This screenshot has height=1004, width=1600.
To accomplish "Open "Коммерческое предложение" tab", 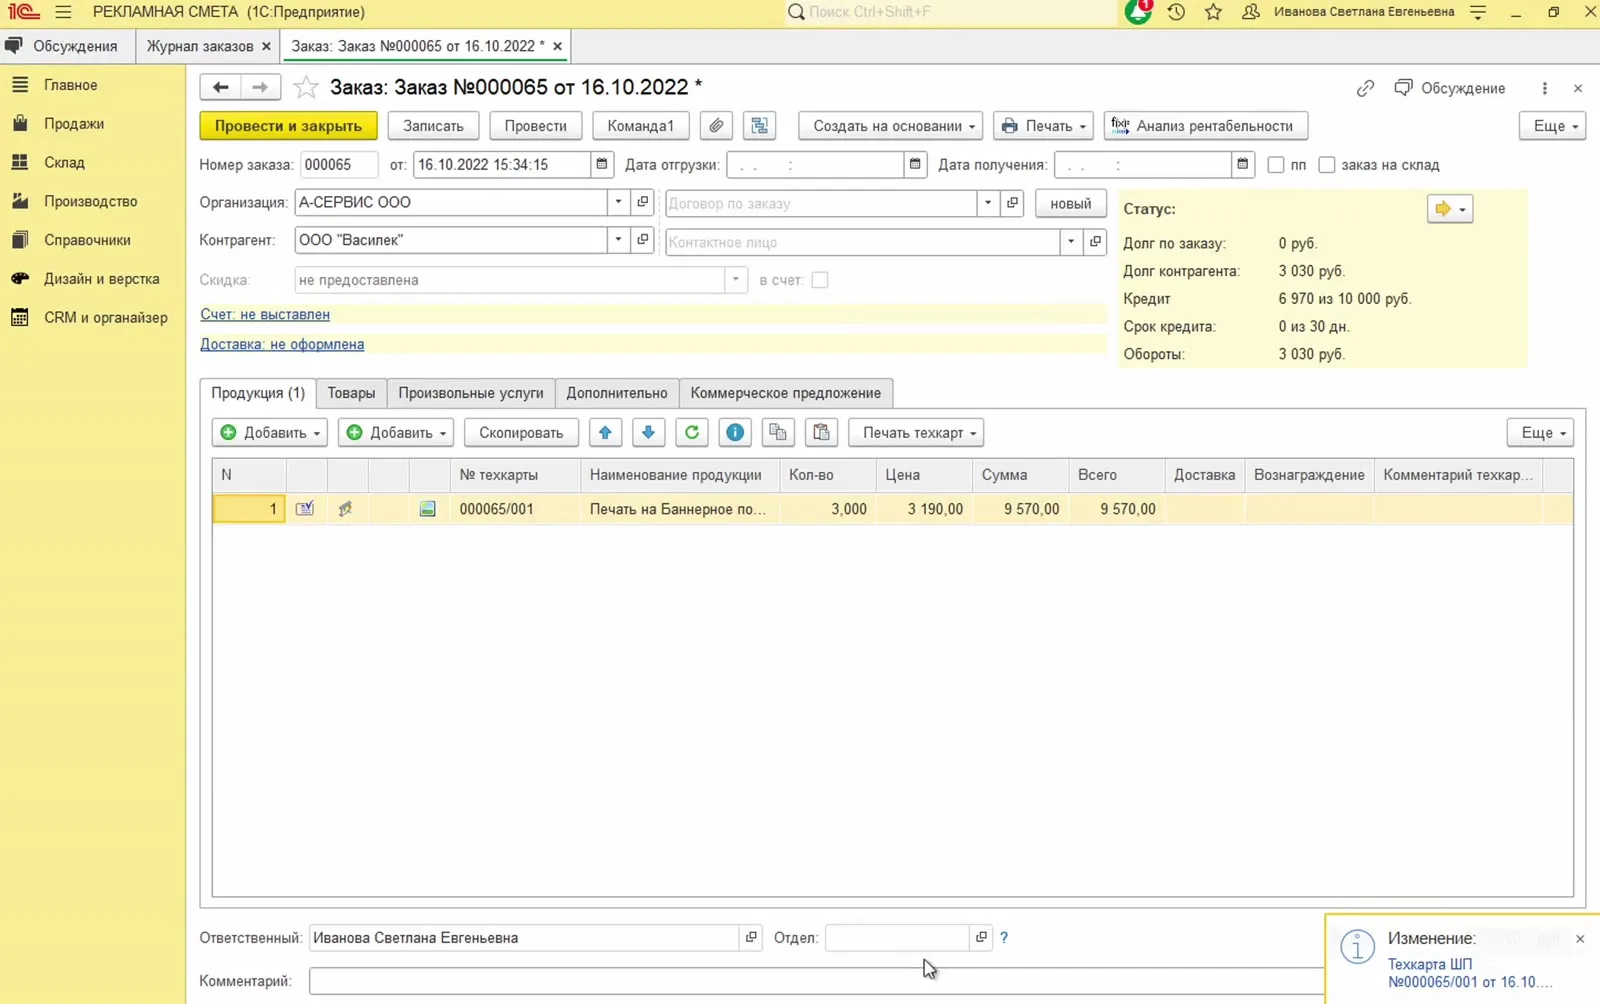I will (x=786, y=393).
